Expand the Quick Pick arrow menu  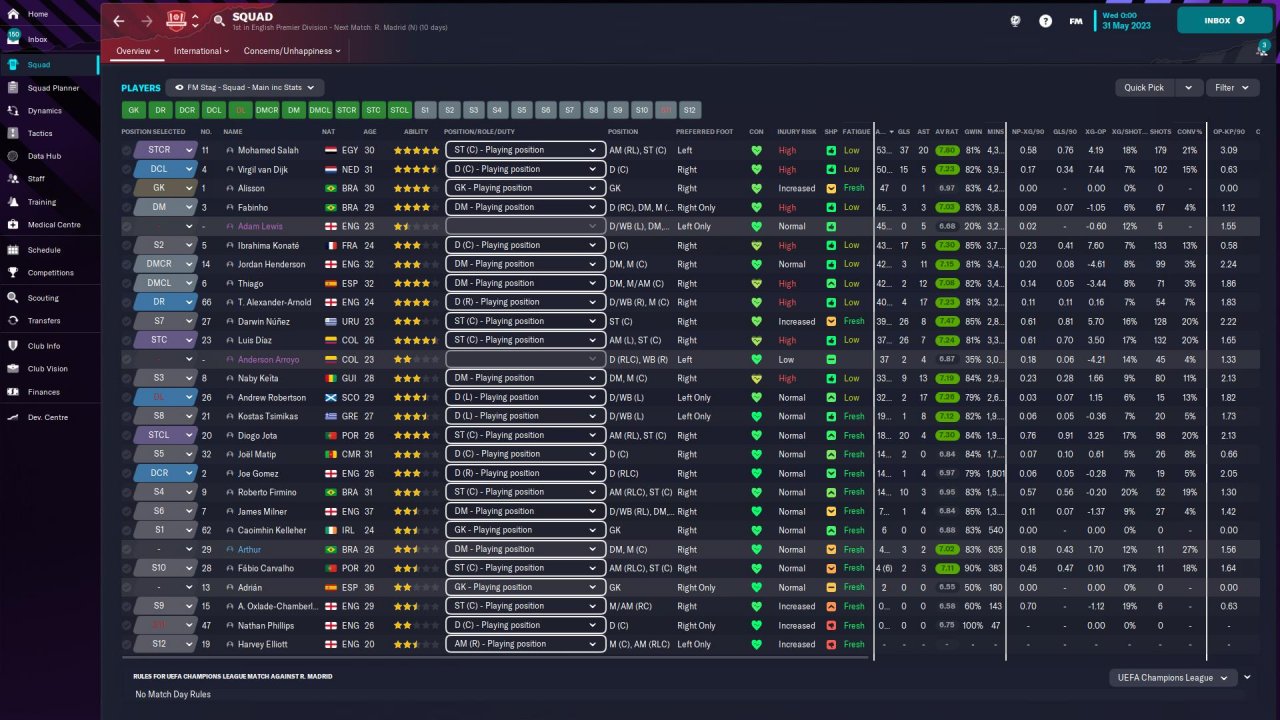tap(1188, 88)
